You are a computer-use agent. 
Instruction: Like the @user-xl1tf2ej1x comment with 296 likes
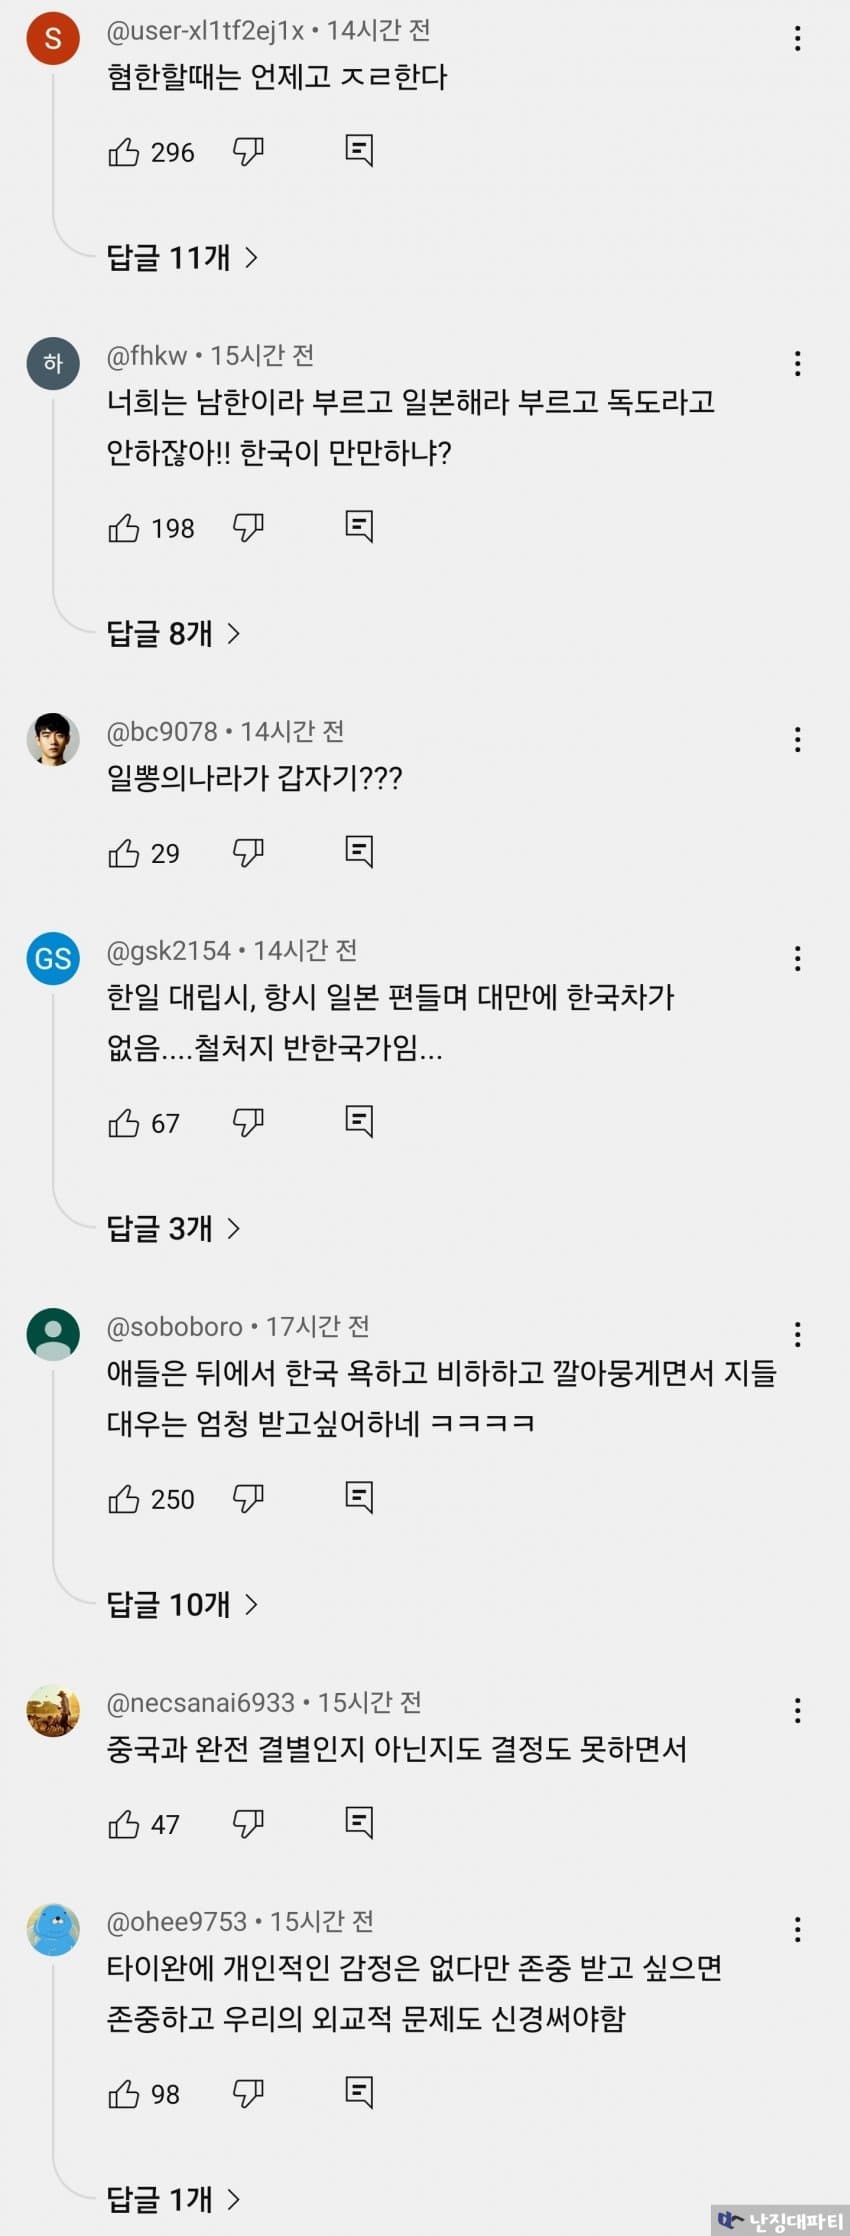coord(124,152)
